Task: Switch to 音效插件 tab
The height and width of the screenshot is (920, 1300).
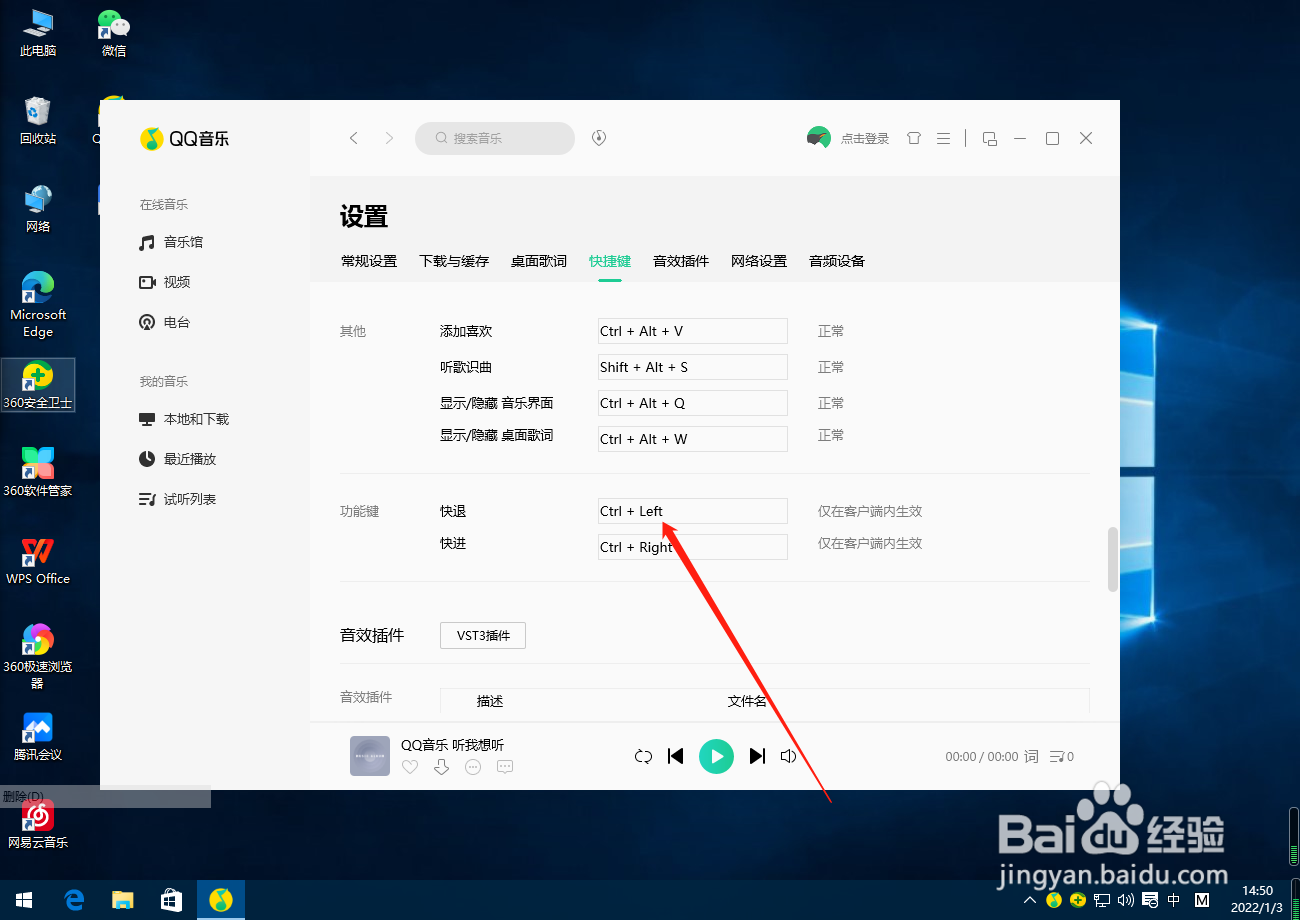Action: [x=681, y=261]
